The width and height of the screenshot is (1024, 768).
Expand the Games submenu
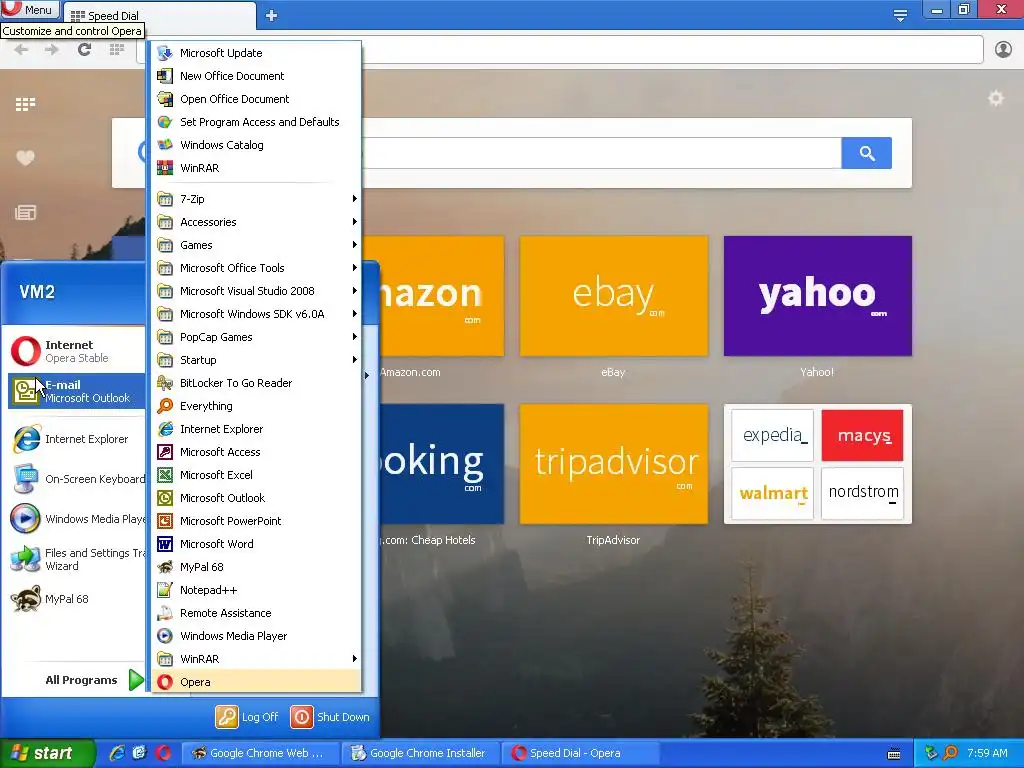pos(257,245)
